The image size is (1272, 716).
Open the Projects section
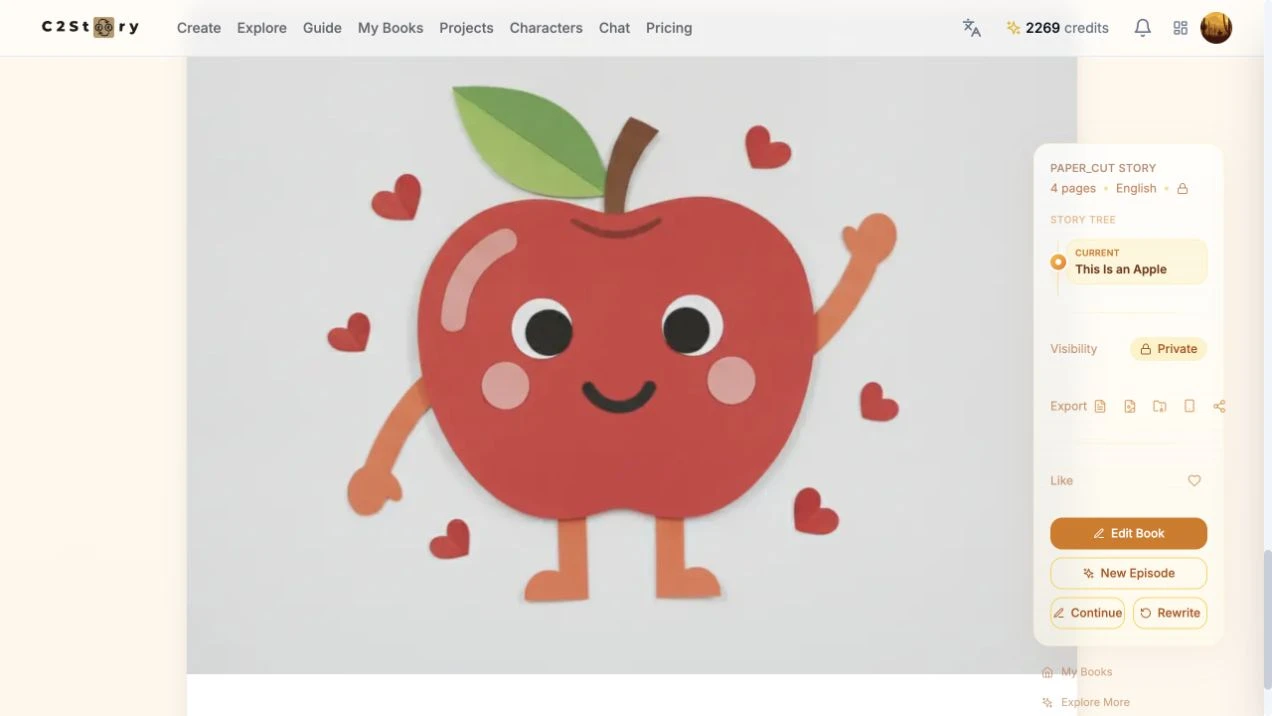pos(466,28)
